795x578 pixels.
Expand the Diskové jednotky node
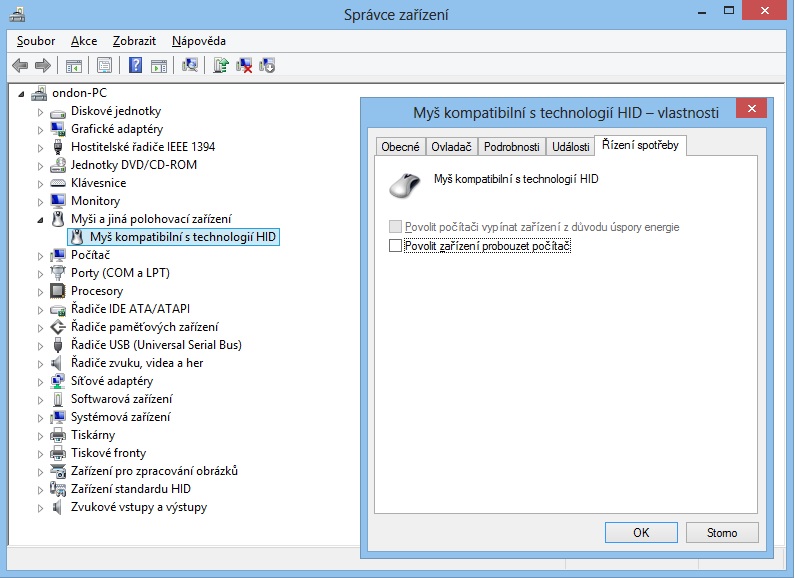pos(40,112)
